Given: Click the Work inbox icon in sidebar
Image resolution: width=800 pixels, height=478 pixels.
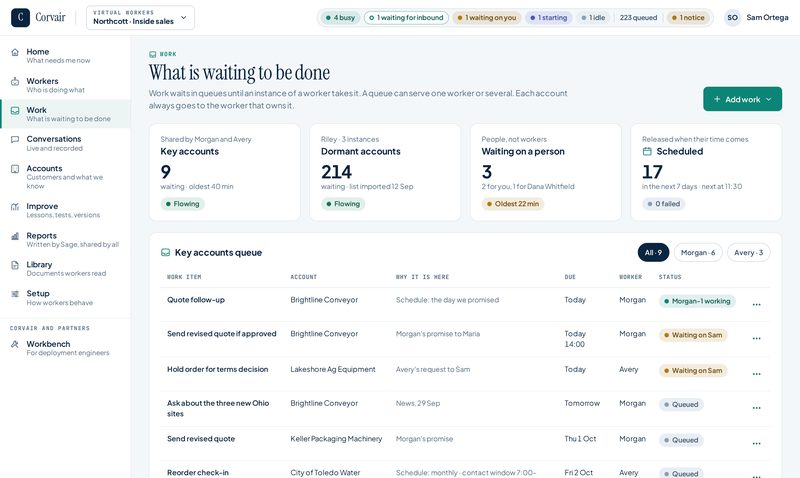Looking at the screenshot, I should pos(15,110).
